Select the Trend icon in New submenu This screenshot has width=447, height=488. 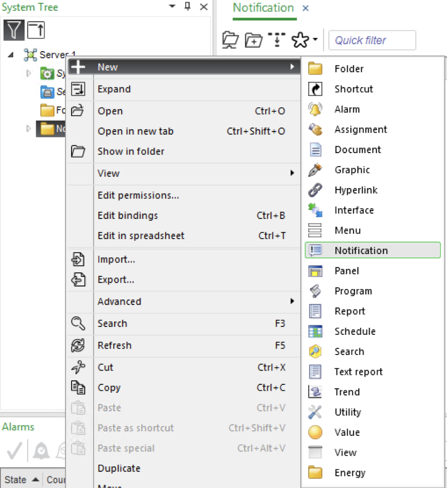point(315,392)
